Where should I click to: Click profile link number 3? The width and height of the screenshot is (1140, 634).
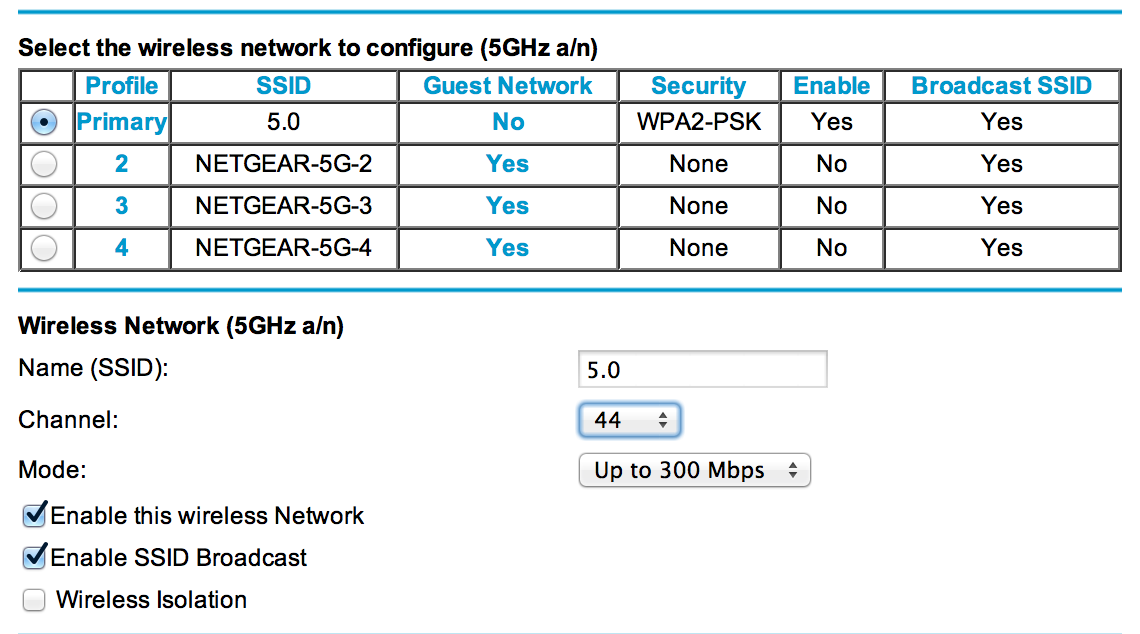[121, 206]
